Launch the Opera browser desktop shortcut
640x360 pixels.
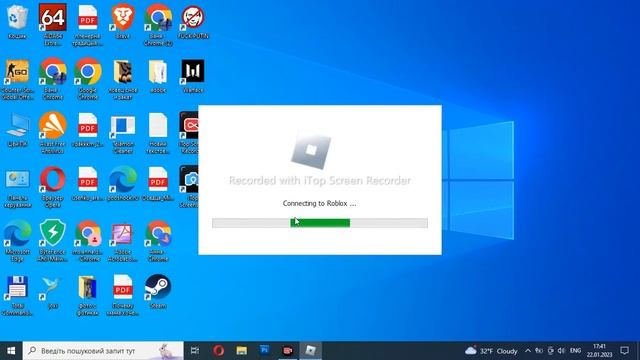tap(53, 187)
